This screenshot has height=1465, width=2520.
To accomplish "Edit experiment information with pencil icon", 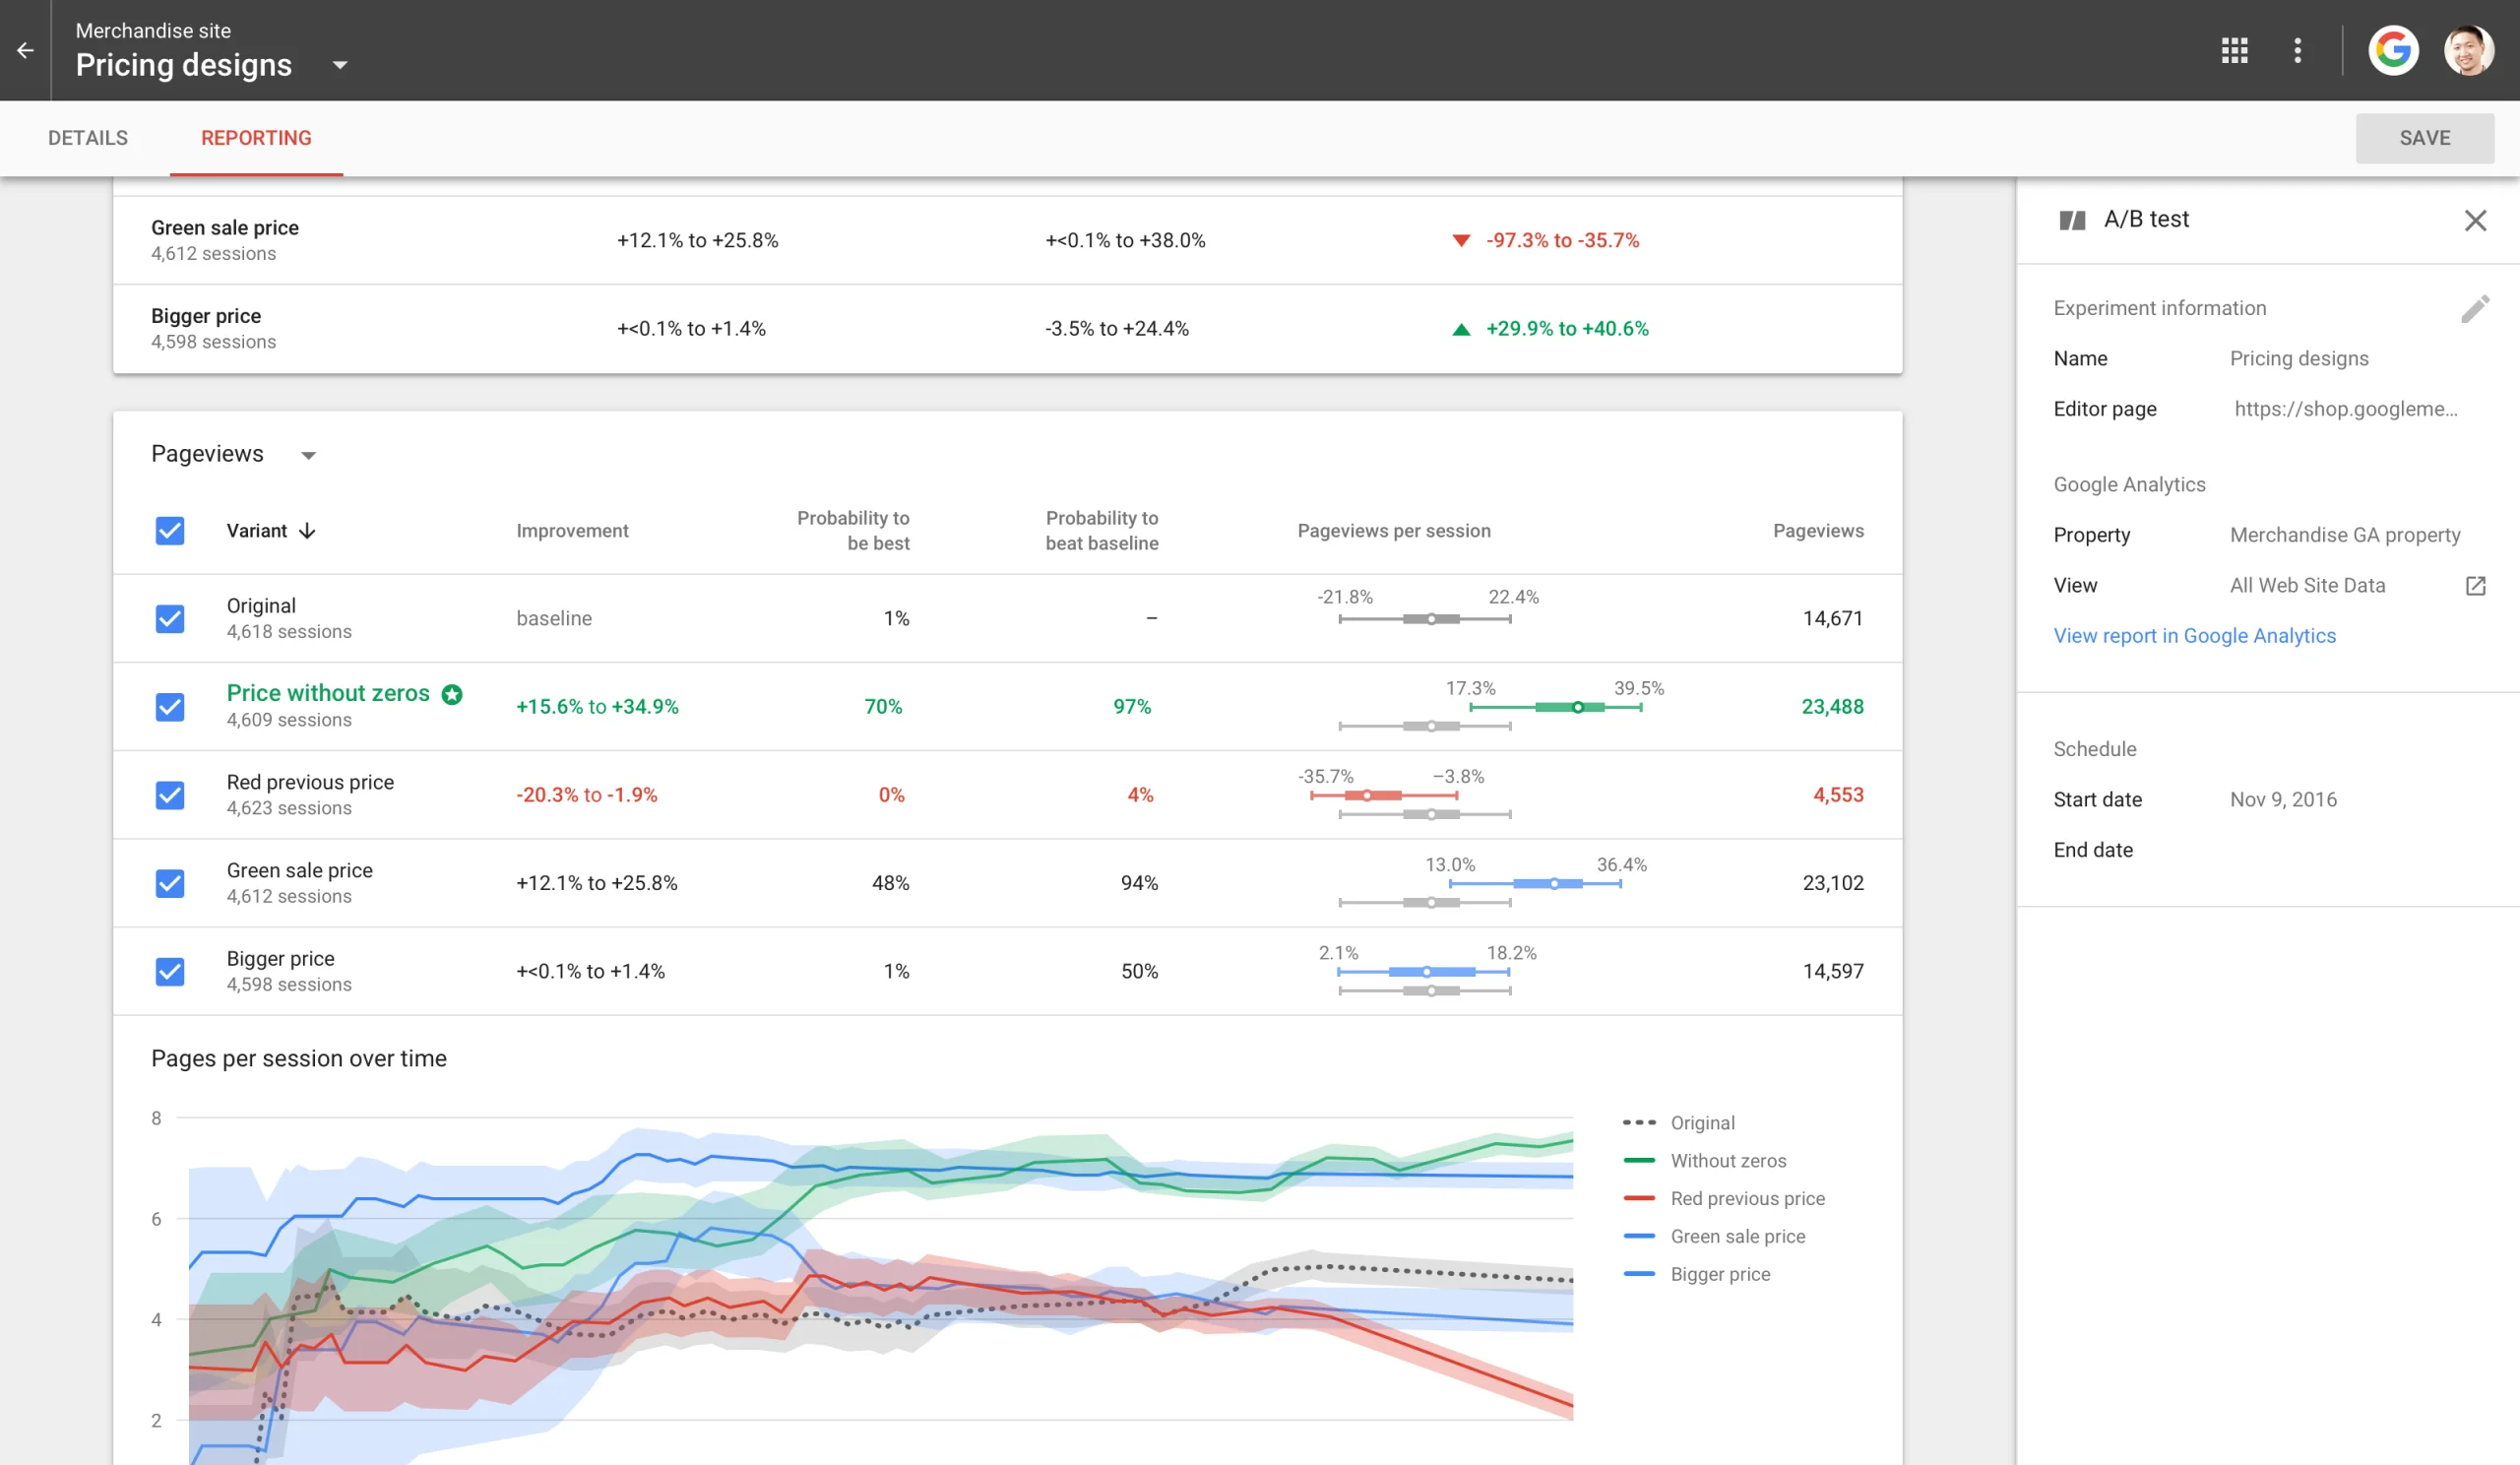I will point(2477,308).
